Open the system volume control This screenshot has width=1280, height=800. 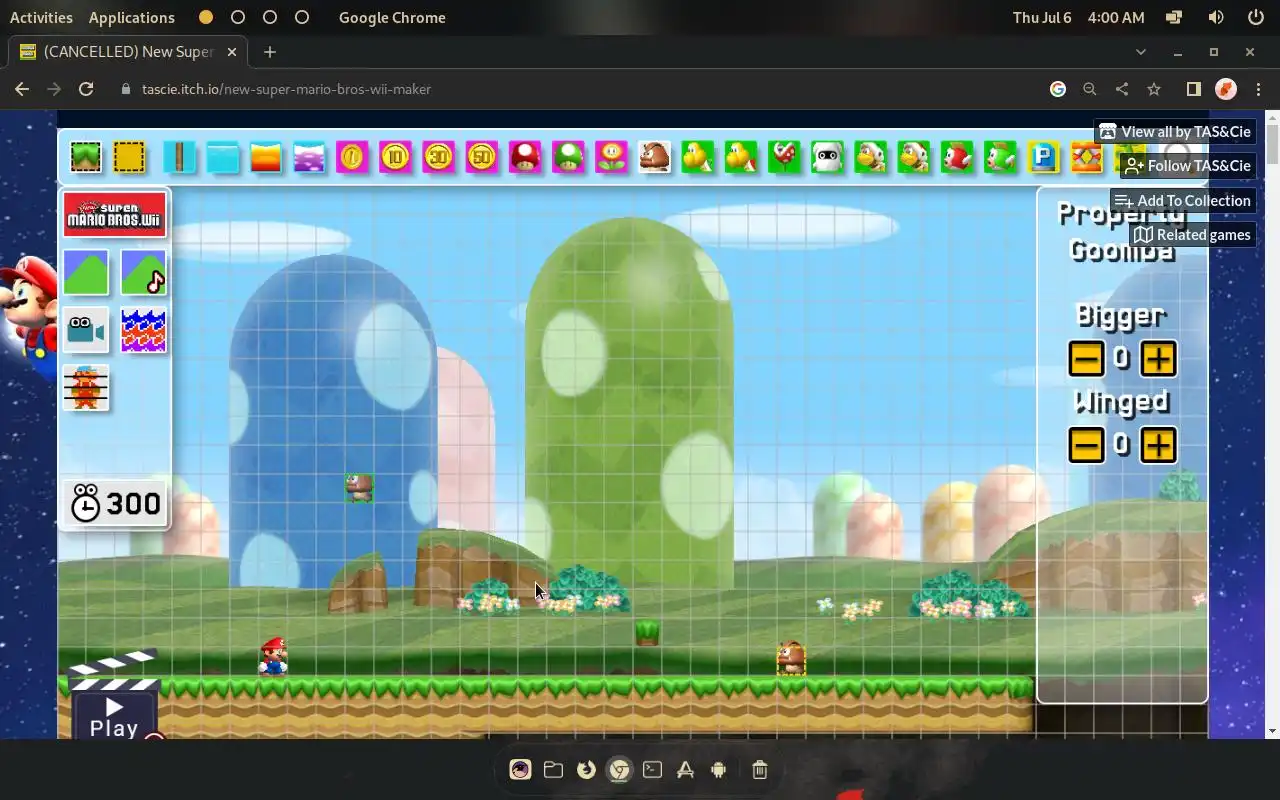tap(1216, 17)
